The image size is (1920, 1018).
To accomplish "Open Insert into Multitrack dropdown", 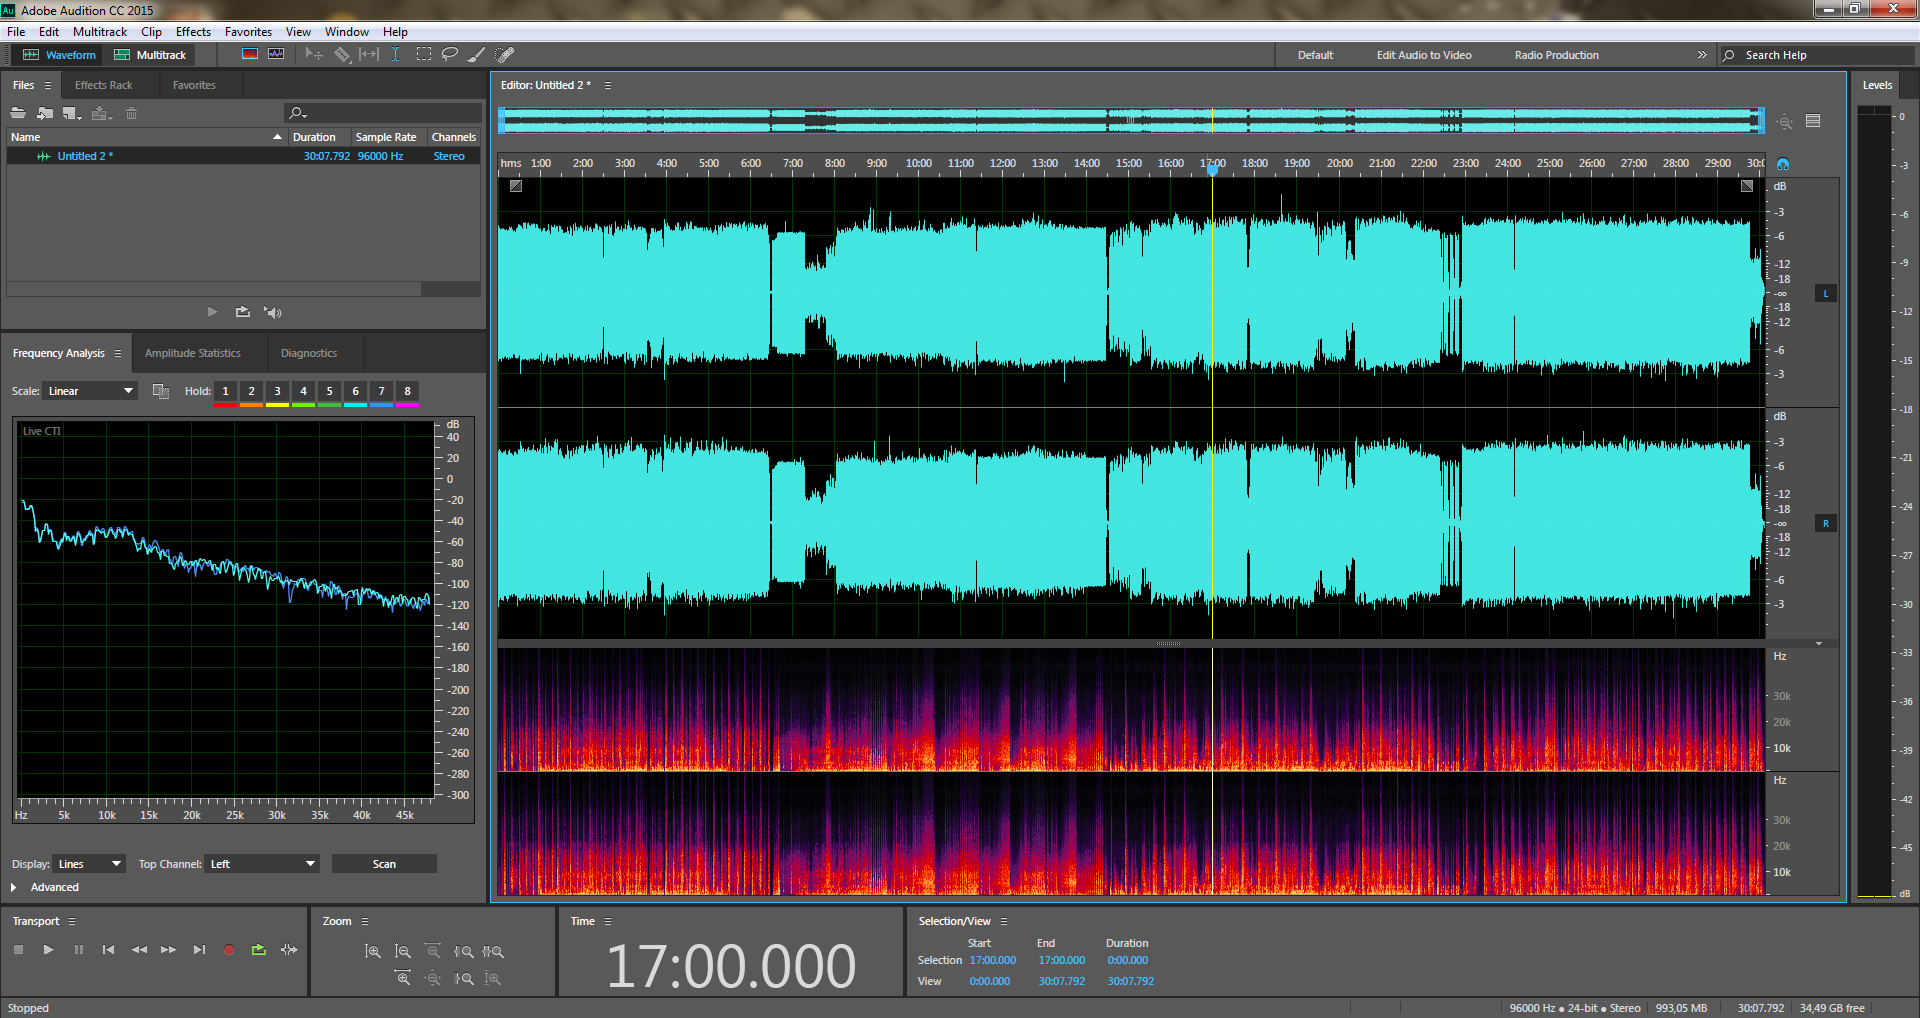I will (101, 113).
